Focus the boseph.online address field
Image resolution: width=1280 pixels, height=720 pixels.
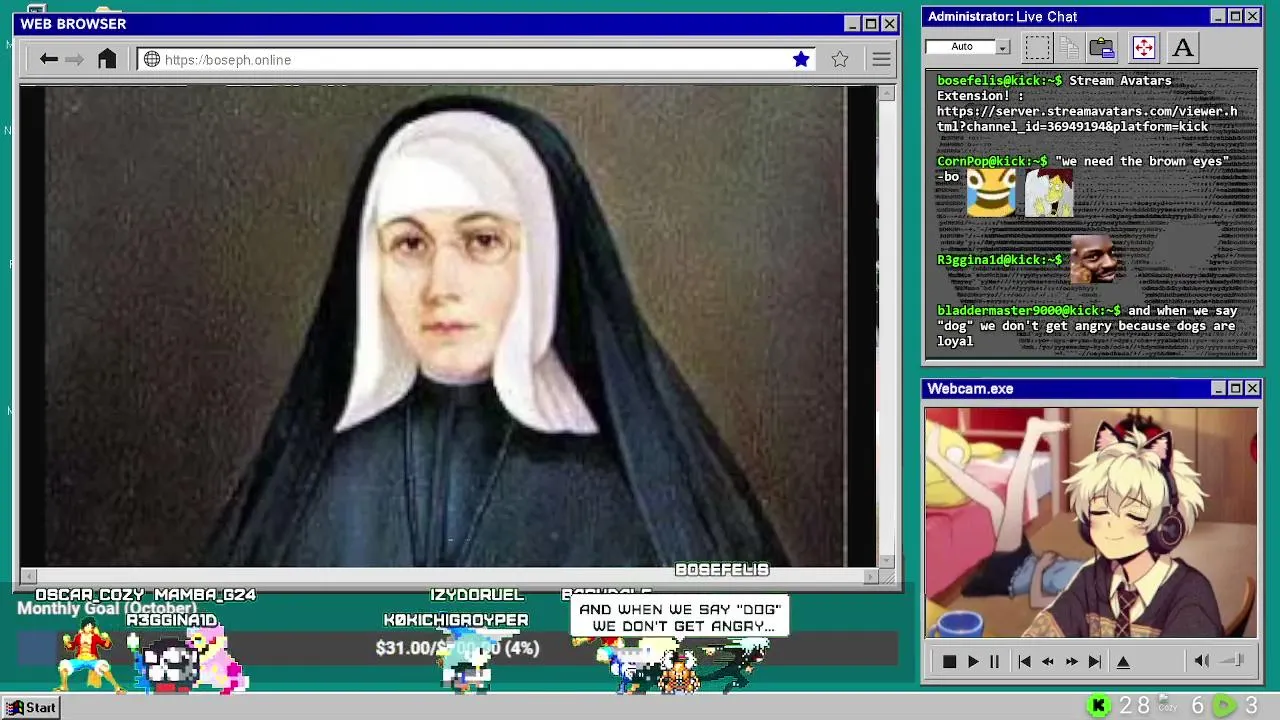click(x=476, y=59)
